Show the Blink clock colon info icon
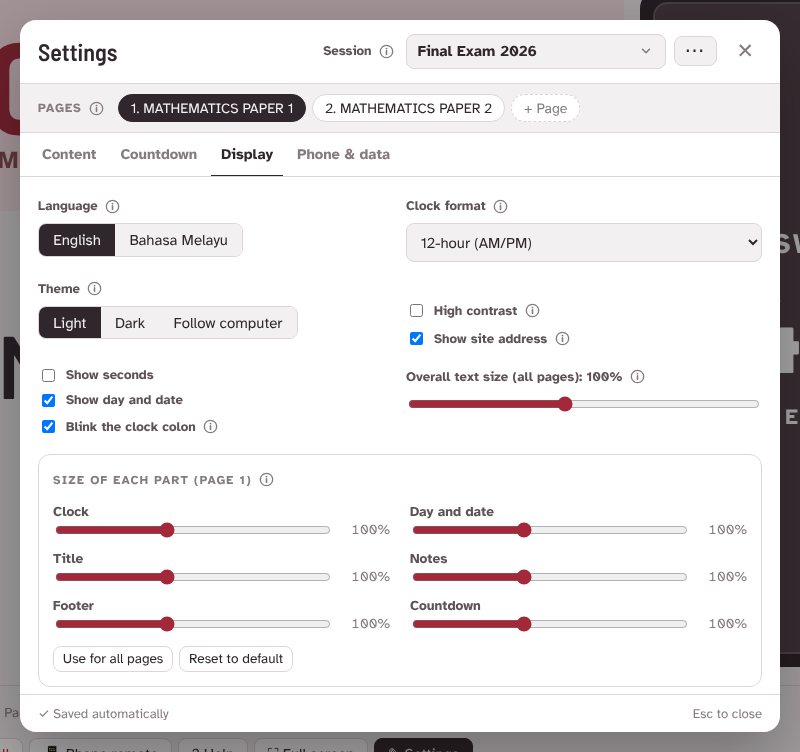The width and height of the screenshot is (800, 752). pyautogui.click(x=210, y=427)
